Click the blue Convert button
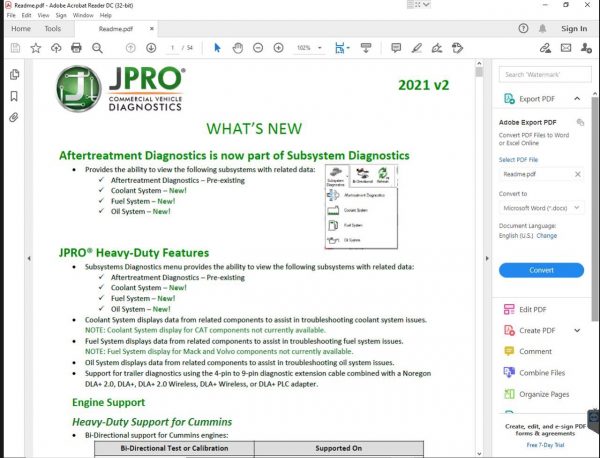The height and width of the screenshot is (458, 600). coord(541,270)
